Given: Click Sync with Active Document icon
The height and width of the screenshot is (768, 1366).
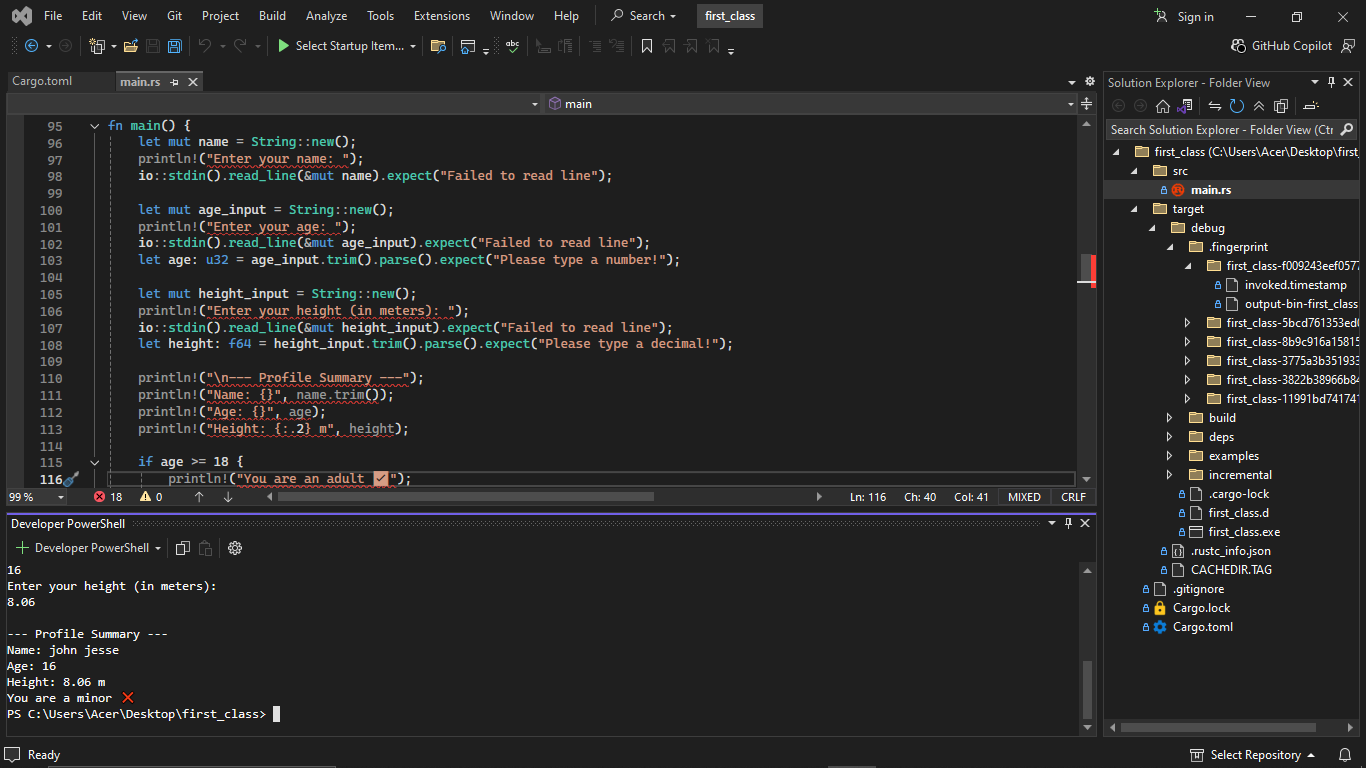Looking at the screenshot, I should pos(1215,106).
